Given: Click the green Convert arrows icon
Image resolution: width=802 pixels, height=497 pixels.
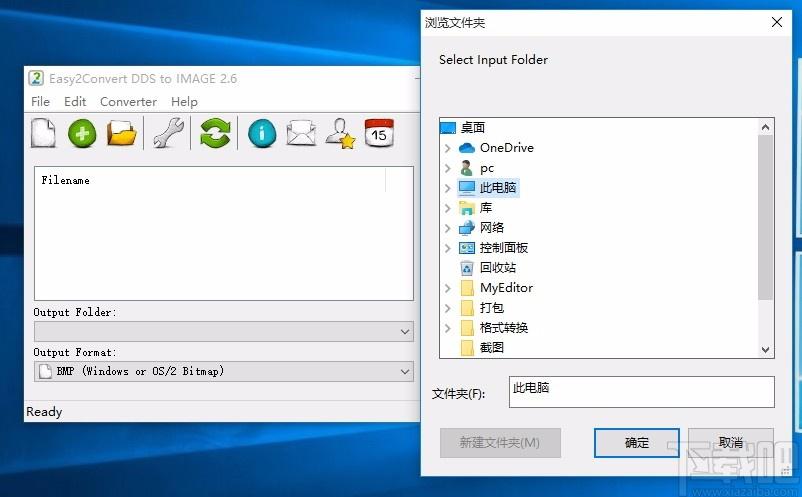Looking at the screenshot, I should pyautogui.click(x=215, y=133).
